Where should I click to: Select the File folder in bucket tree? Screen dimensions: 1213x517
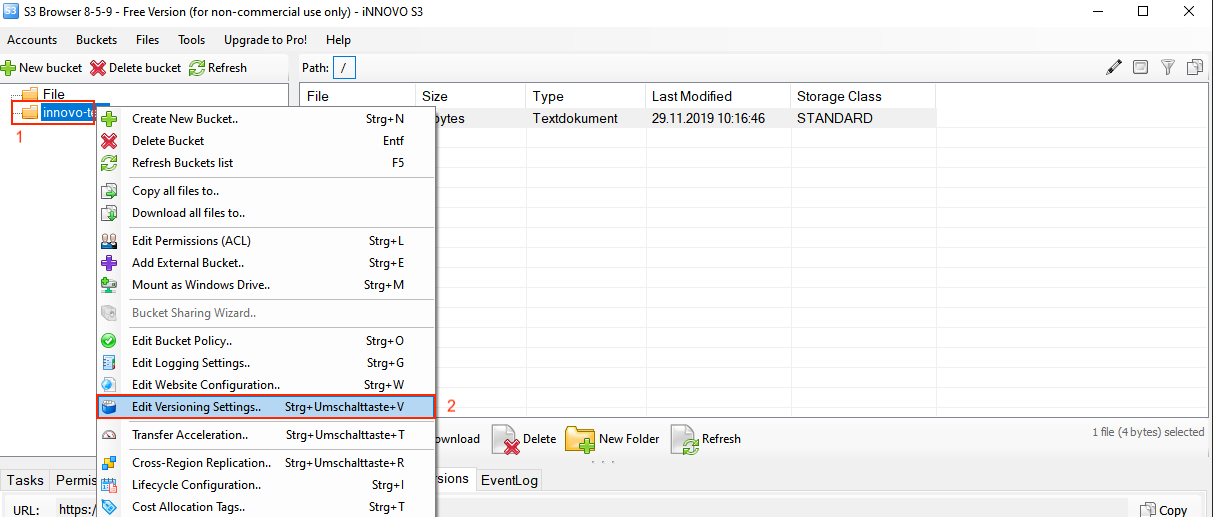(53, 95)
